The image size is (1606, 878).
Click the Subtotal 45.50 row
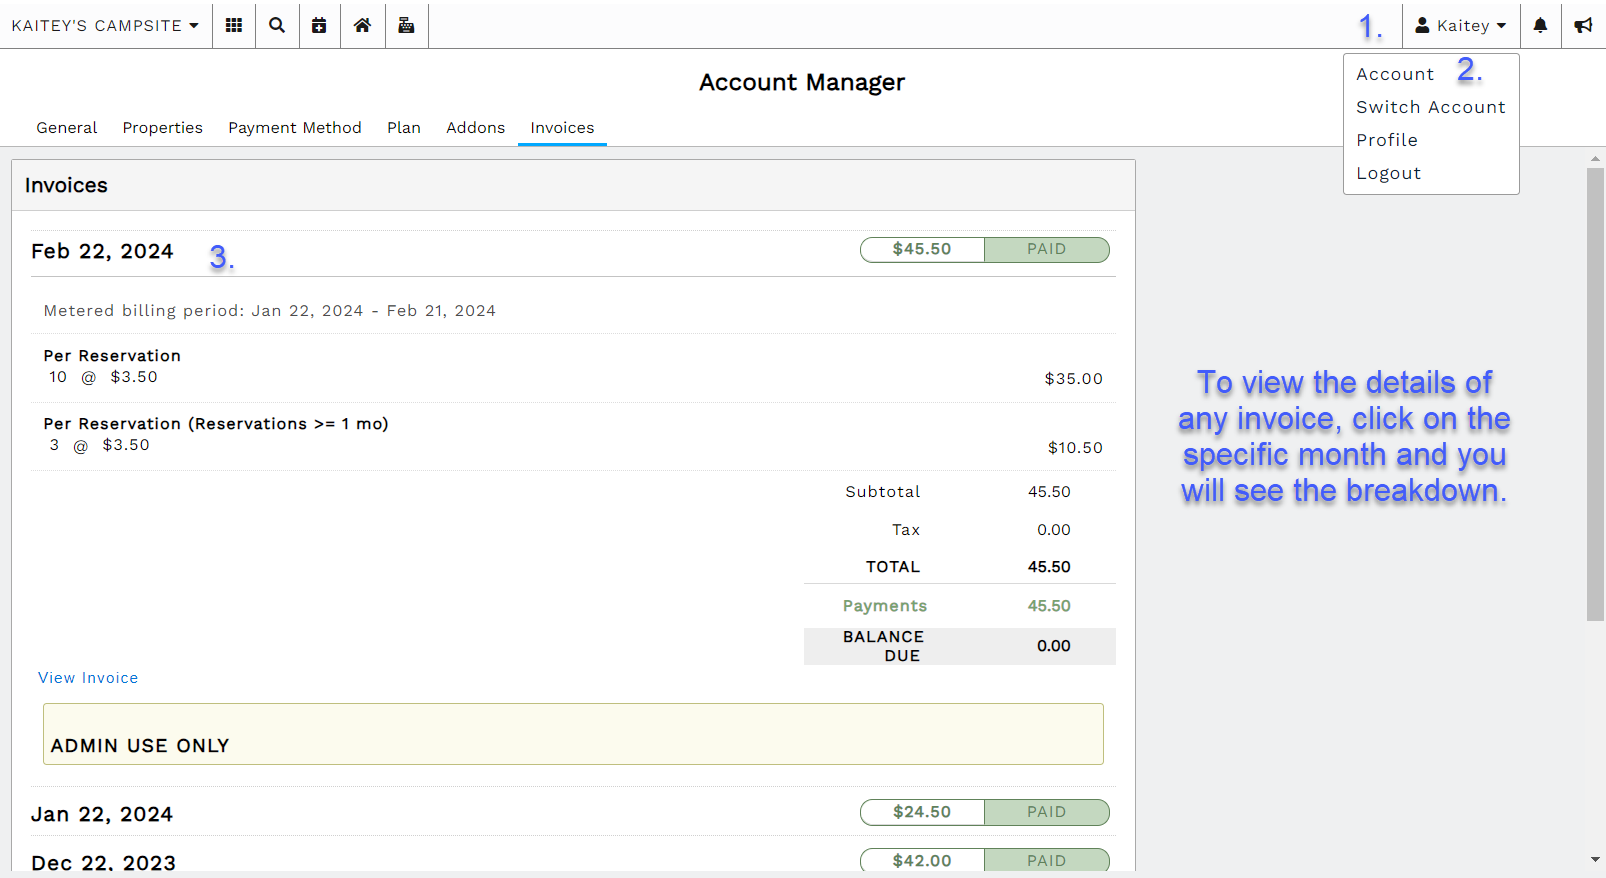[x=960, y=492]
